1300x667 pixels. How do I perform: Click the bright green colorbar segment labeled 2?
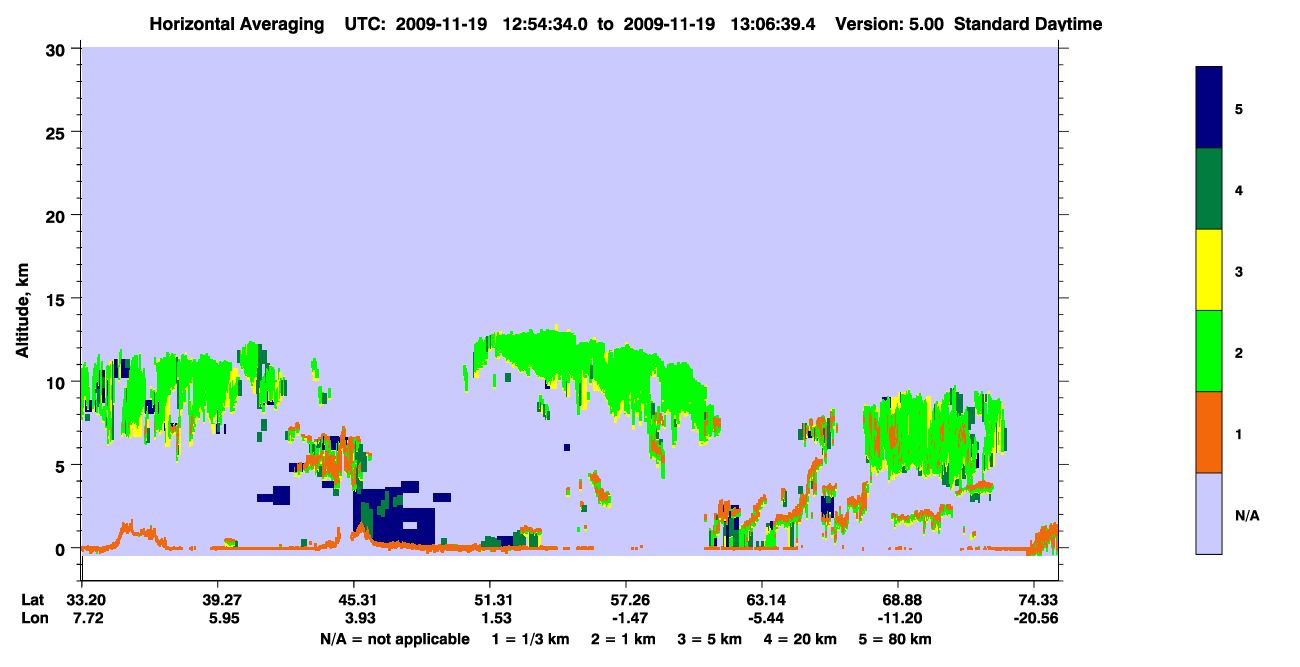[x=1209, y=351]
